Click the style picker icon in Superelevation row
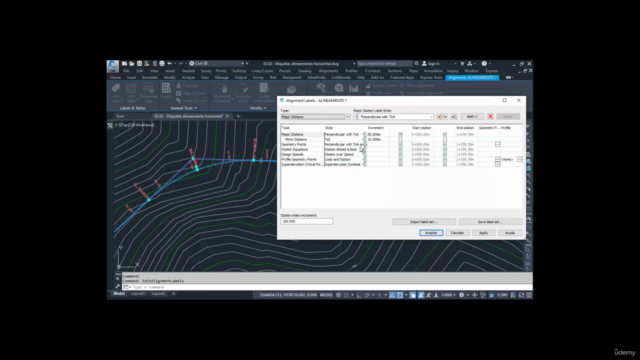Image resolution: width=640 pixels, height=360 pixels. coord(364,164)
